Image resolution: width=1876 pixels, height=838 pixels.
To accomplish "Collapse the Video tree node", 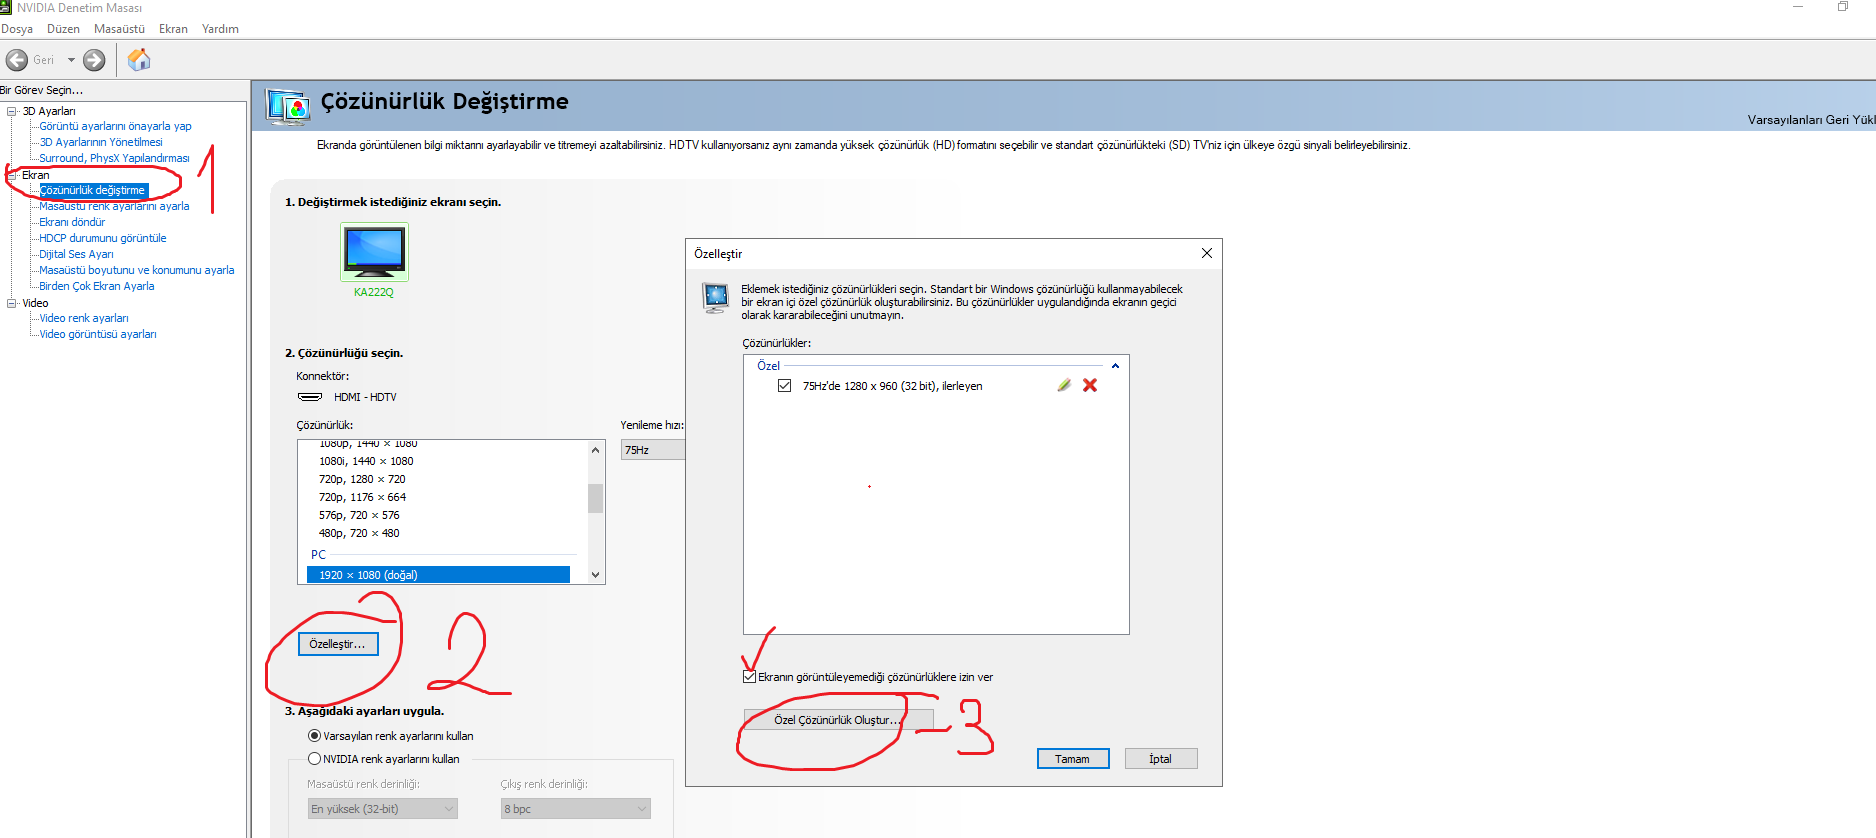I will click(x=12, y=303).
